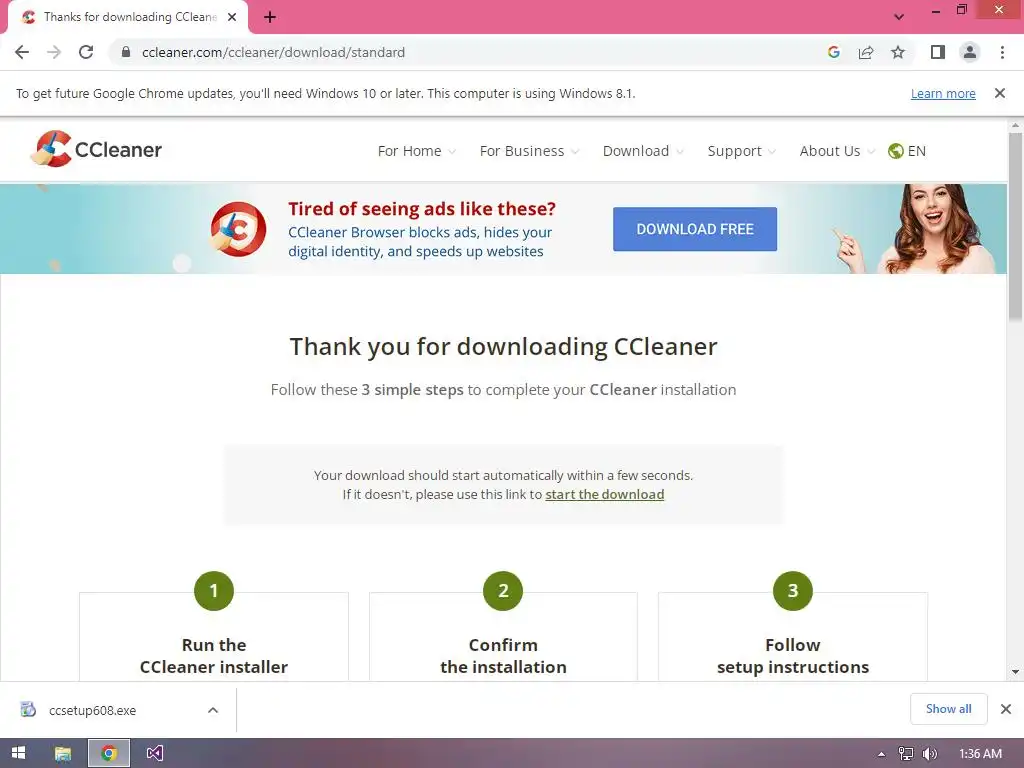The width and height of the screenshot is (1024, 768).
Task: Click 'Thank you for downloading CCleaner' heading
Action: coord(503,347)
